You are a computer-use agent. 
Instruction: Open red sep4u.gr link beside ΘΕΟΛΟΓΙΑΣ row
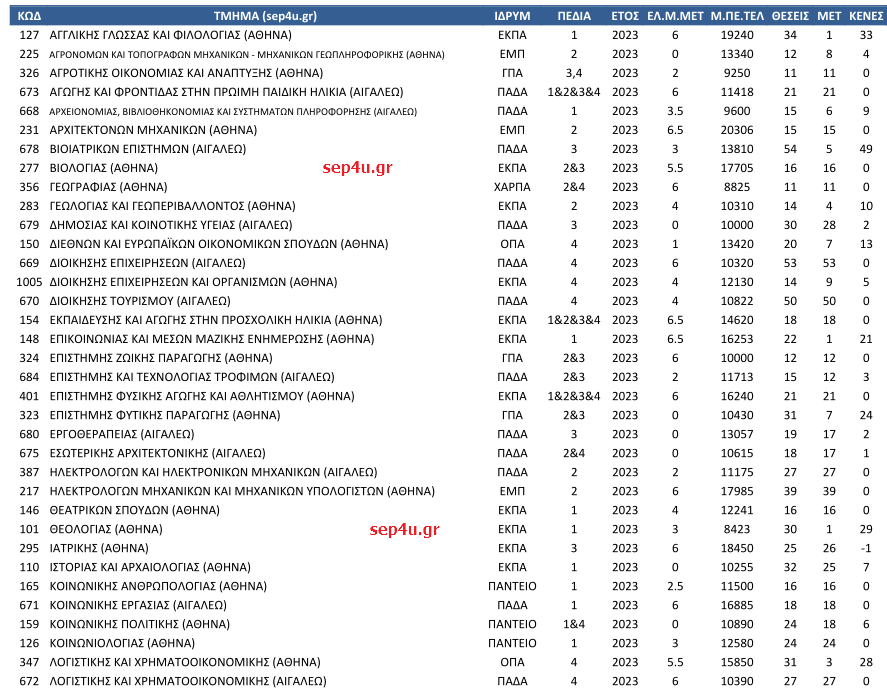[x=404, y=529]
